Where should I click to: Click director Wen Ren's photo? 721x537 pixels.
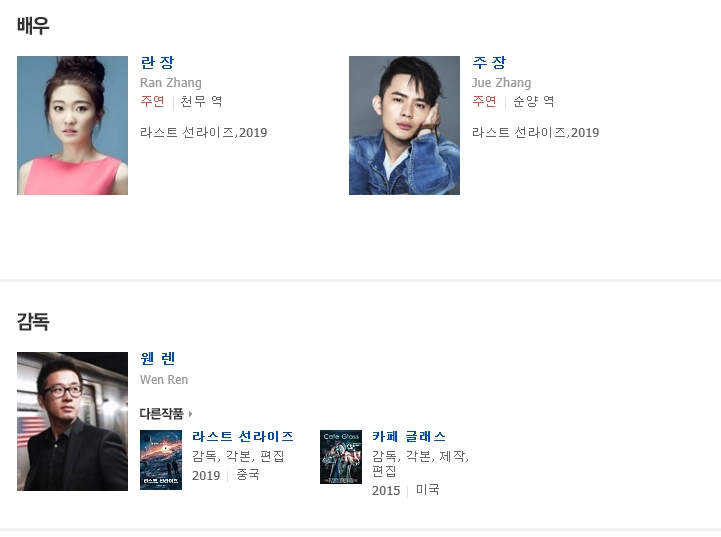(x=73, y=421)
